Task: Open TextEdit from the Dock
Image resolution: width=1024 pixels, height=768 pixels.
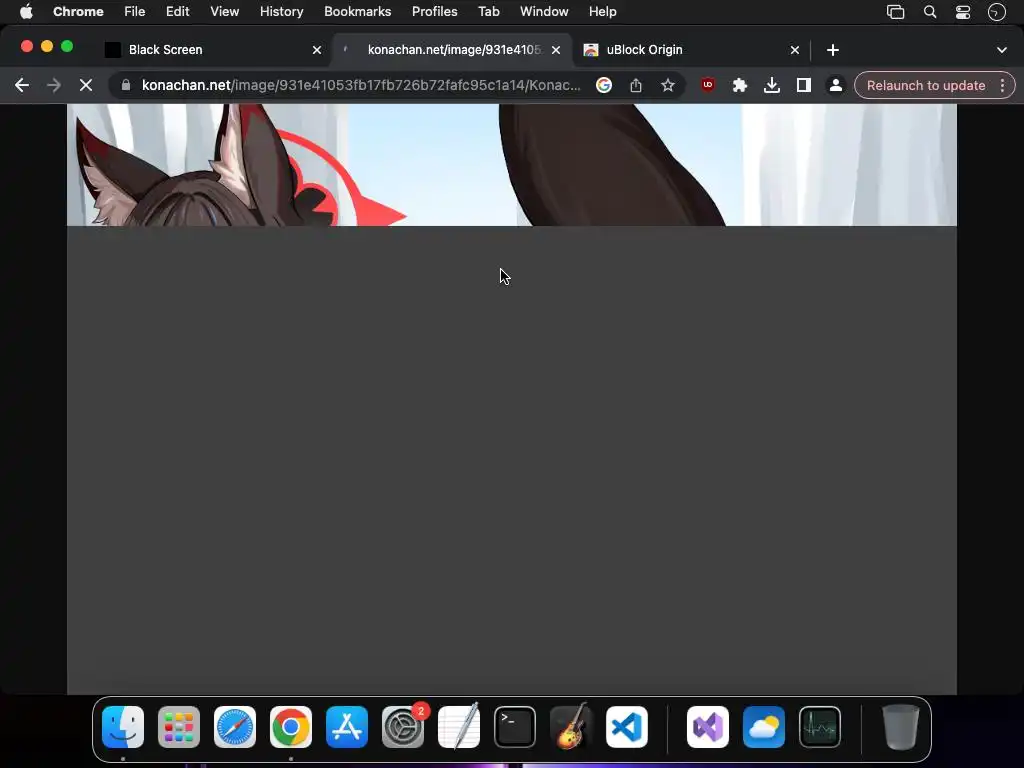Action: 459,727
